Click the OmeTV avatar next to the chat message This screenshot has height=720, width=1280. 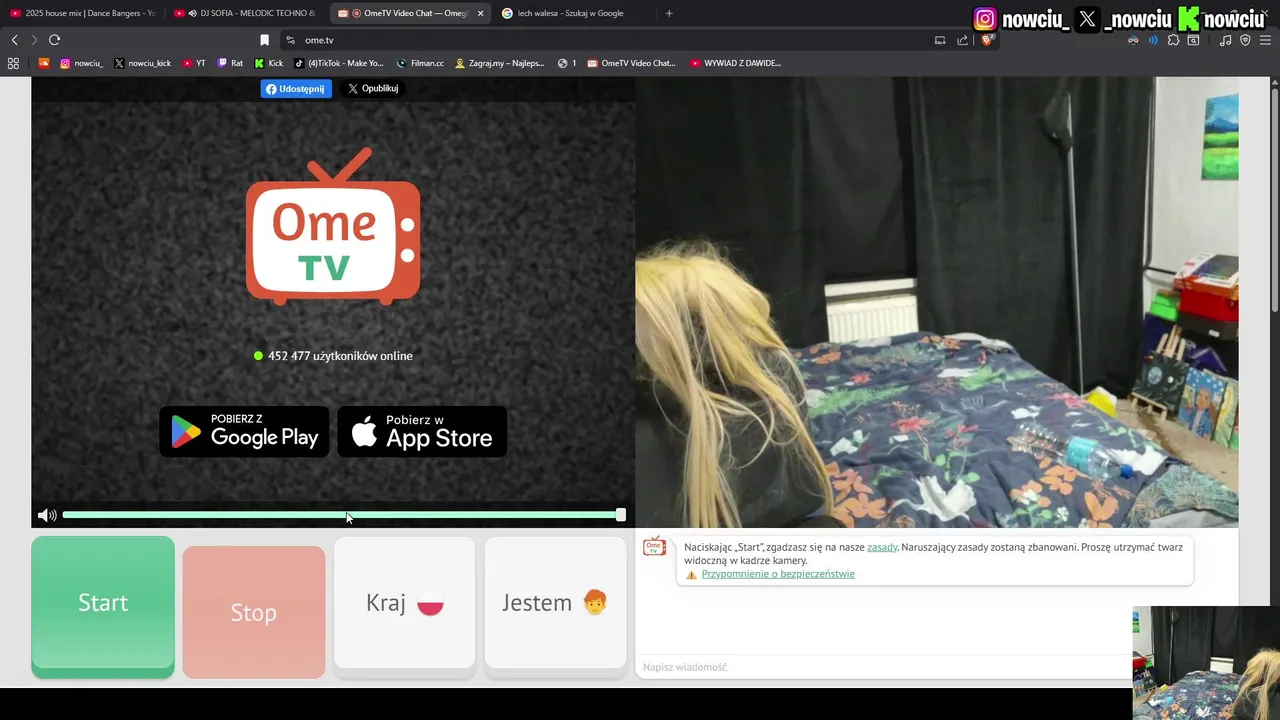654,546
